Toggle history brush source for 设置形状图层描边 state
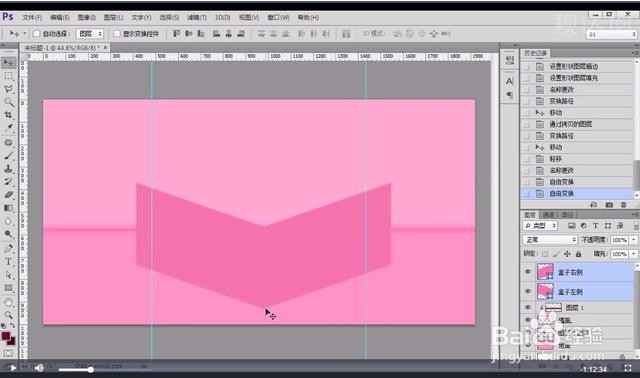The width and height of the screenshot is (640, 378). 527,66
